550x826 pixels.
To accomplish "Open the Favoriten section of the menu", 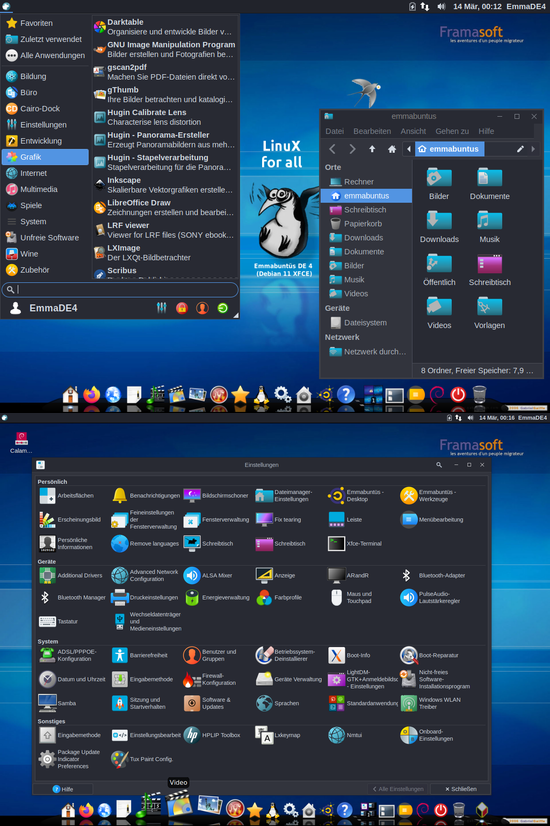I will (45, 23).
